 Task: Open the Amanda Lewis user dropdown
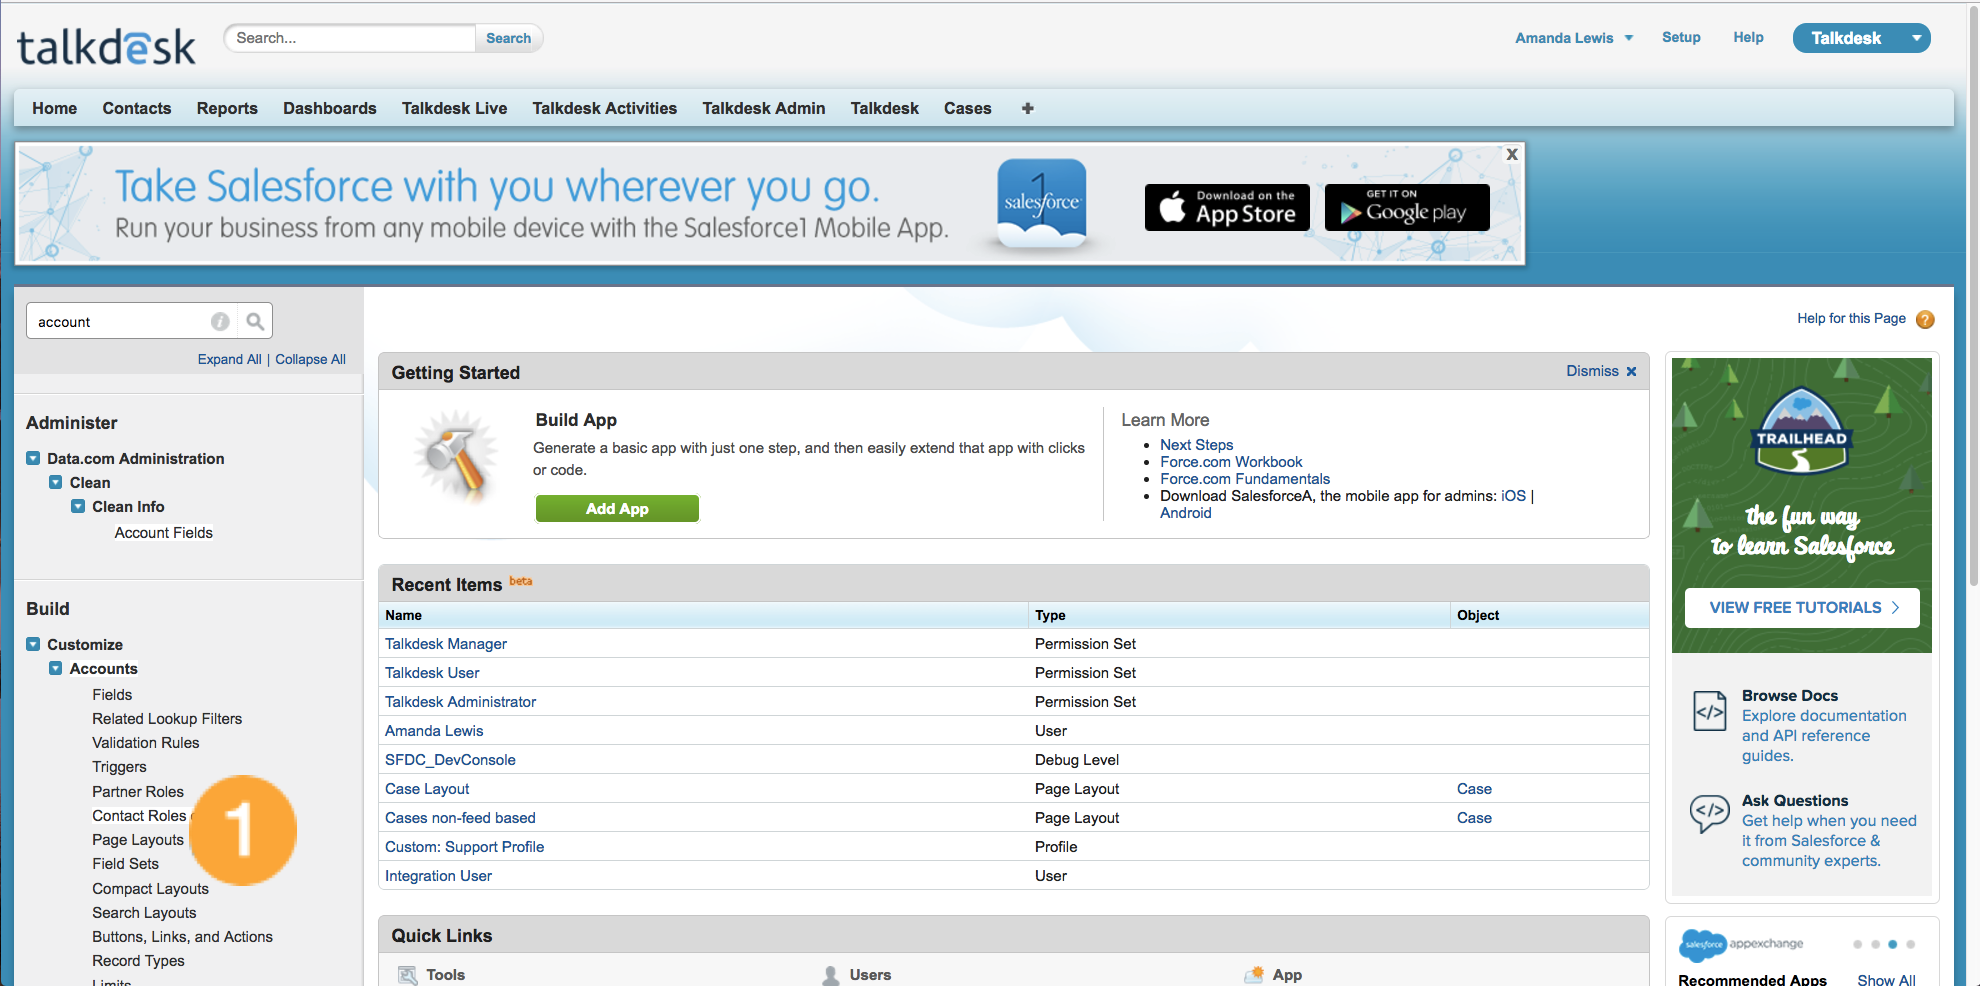[x=1574, y=38]
